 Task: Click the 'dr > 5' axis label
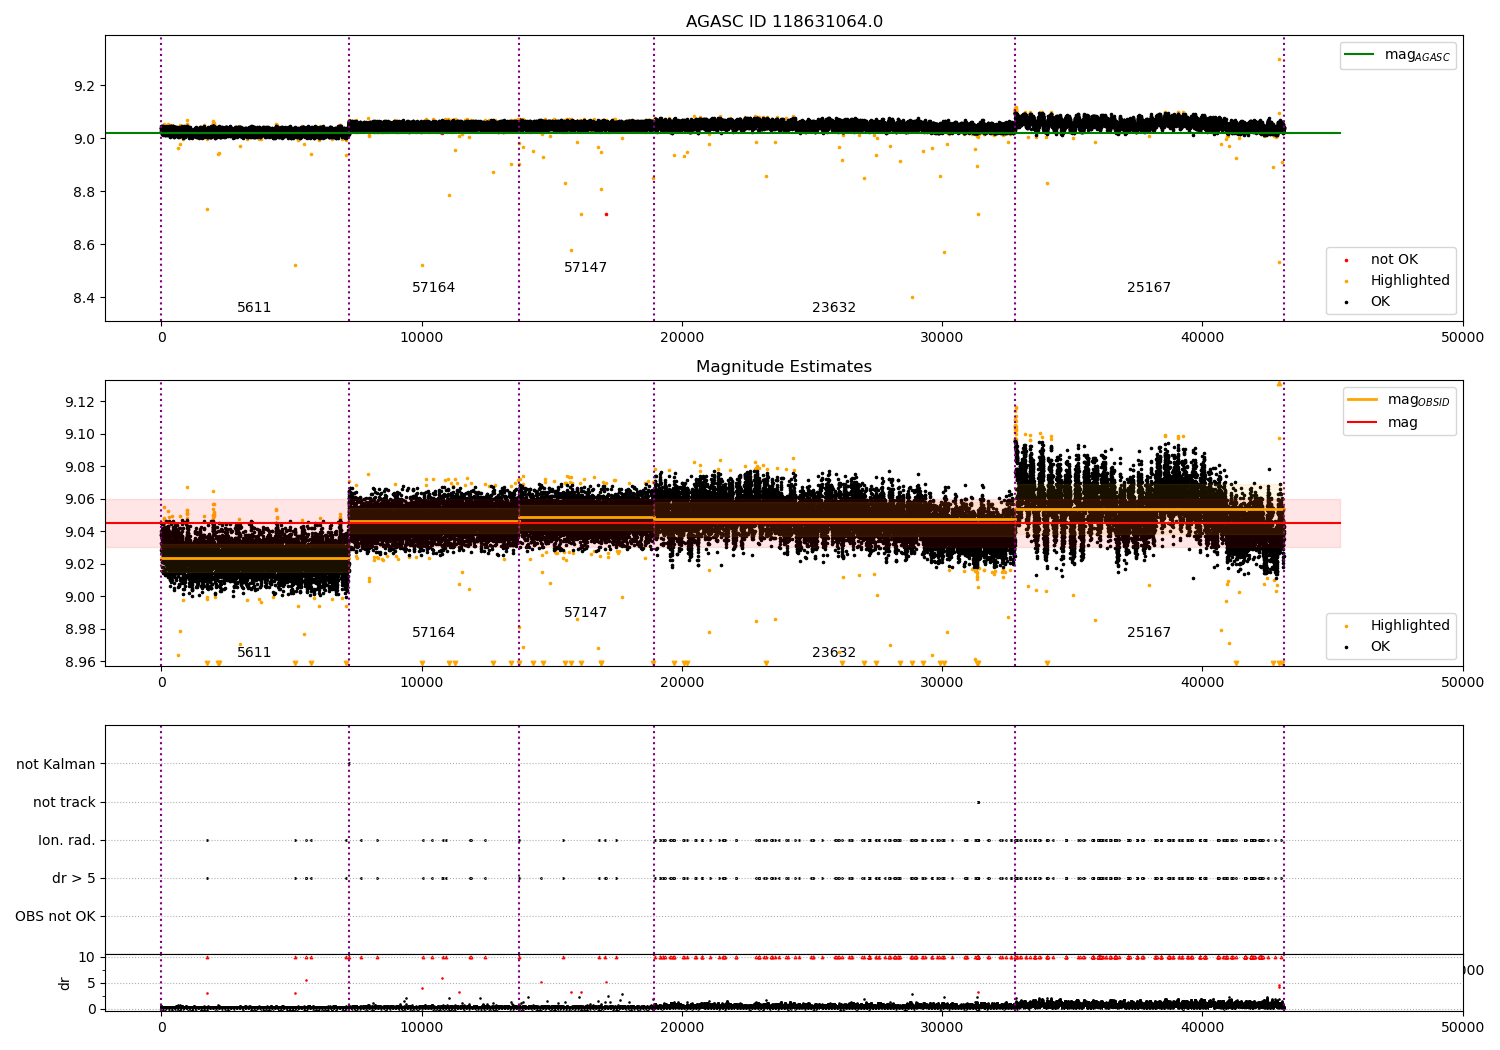point(74,879)
